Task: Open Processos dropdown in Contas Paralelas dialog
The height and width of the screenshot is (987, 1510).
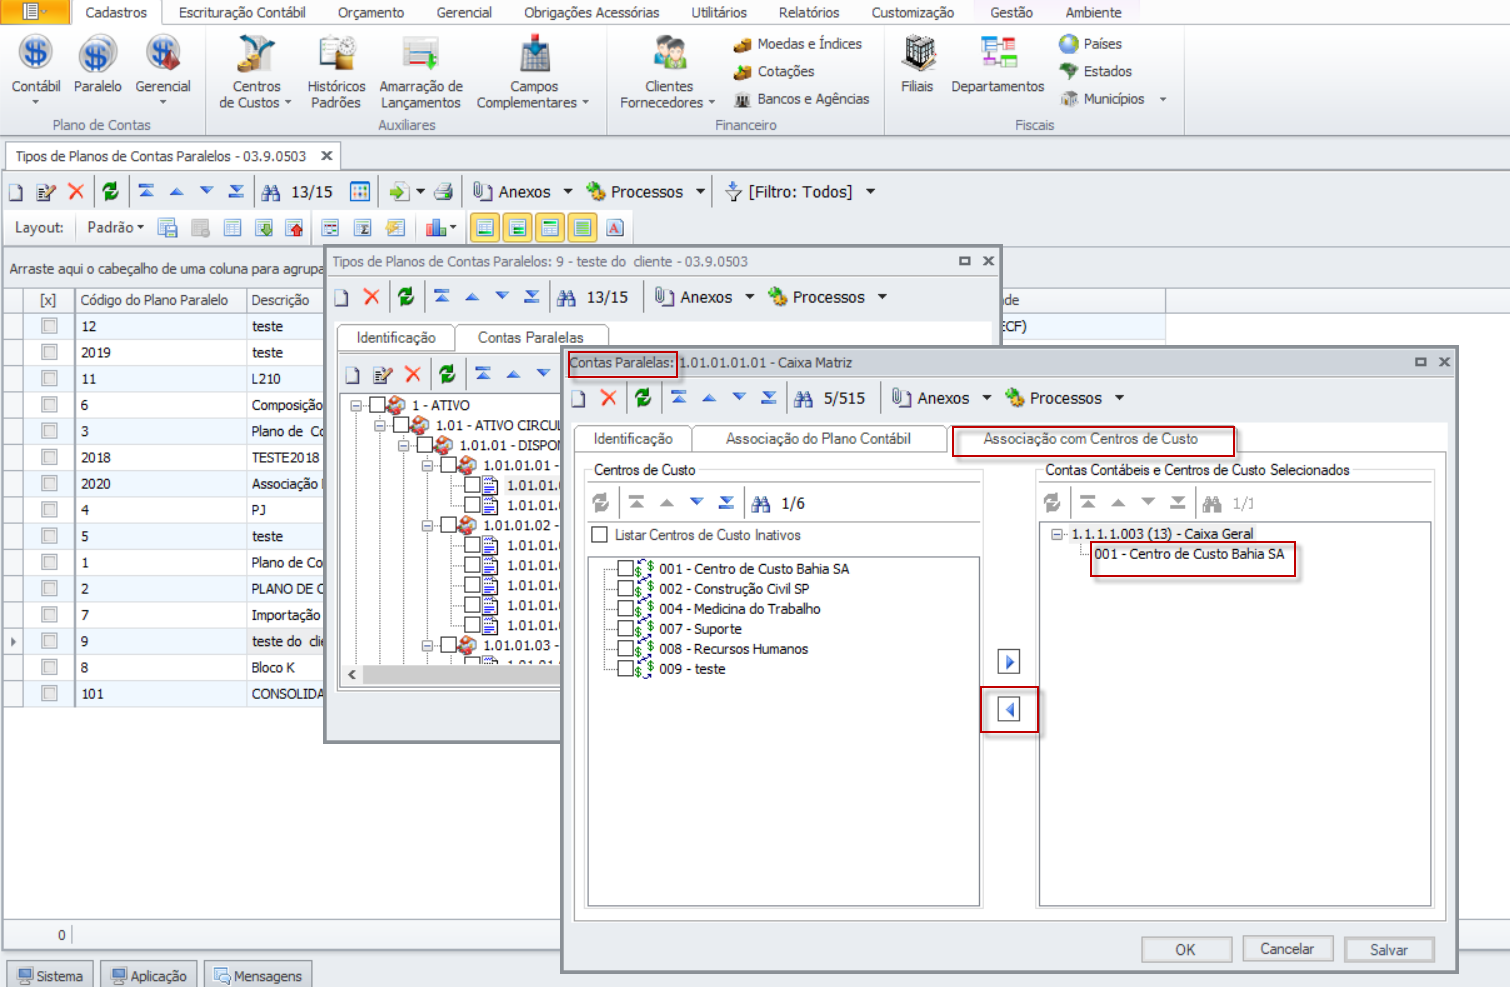Action: (x=1119, y=398)
